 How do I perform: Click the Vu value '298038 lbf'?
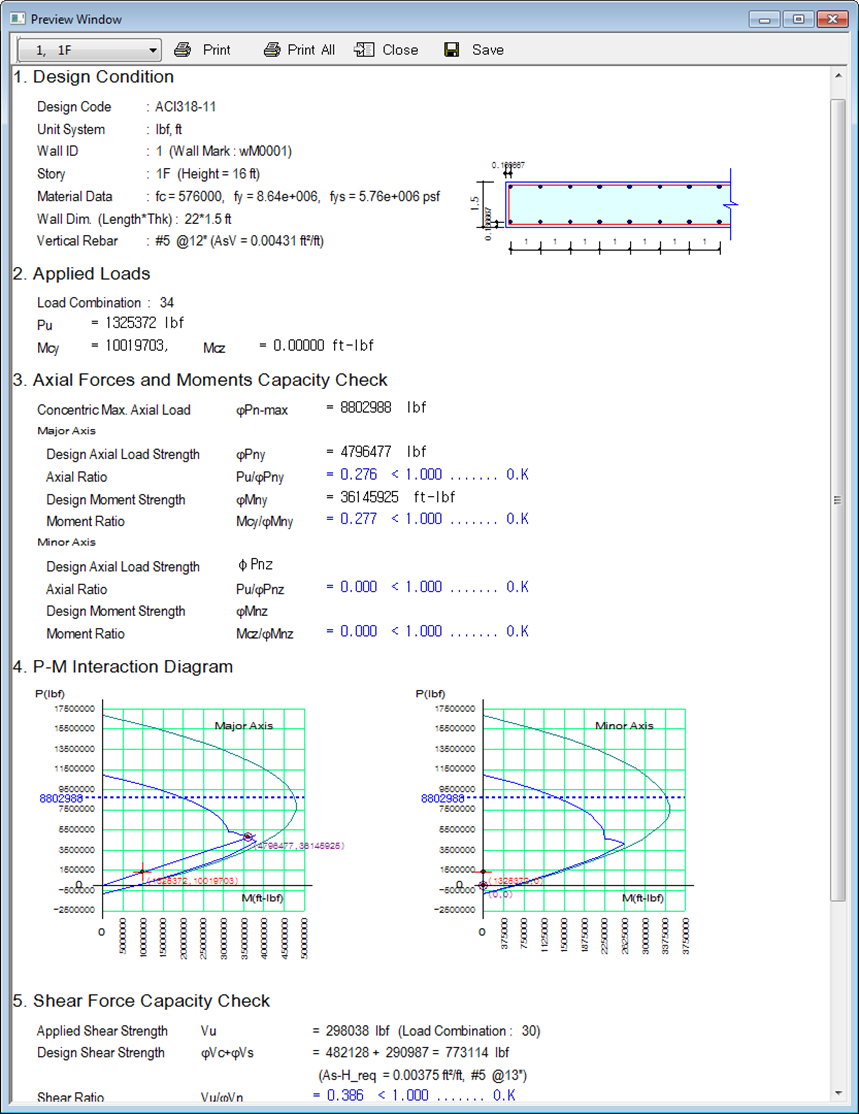(x=357, y=1031)
